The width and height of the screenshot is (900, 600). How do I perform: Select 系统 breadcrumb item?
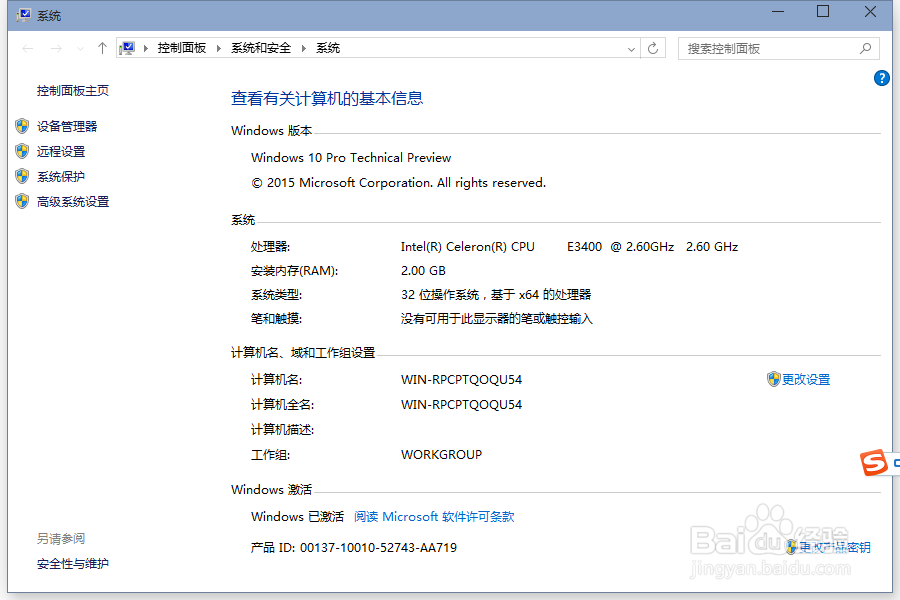[328, 48]
